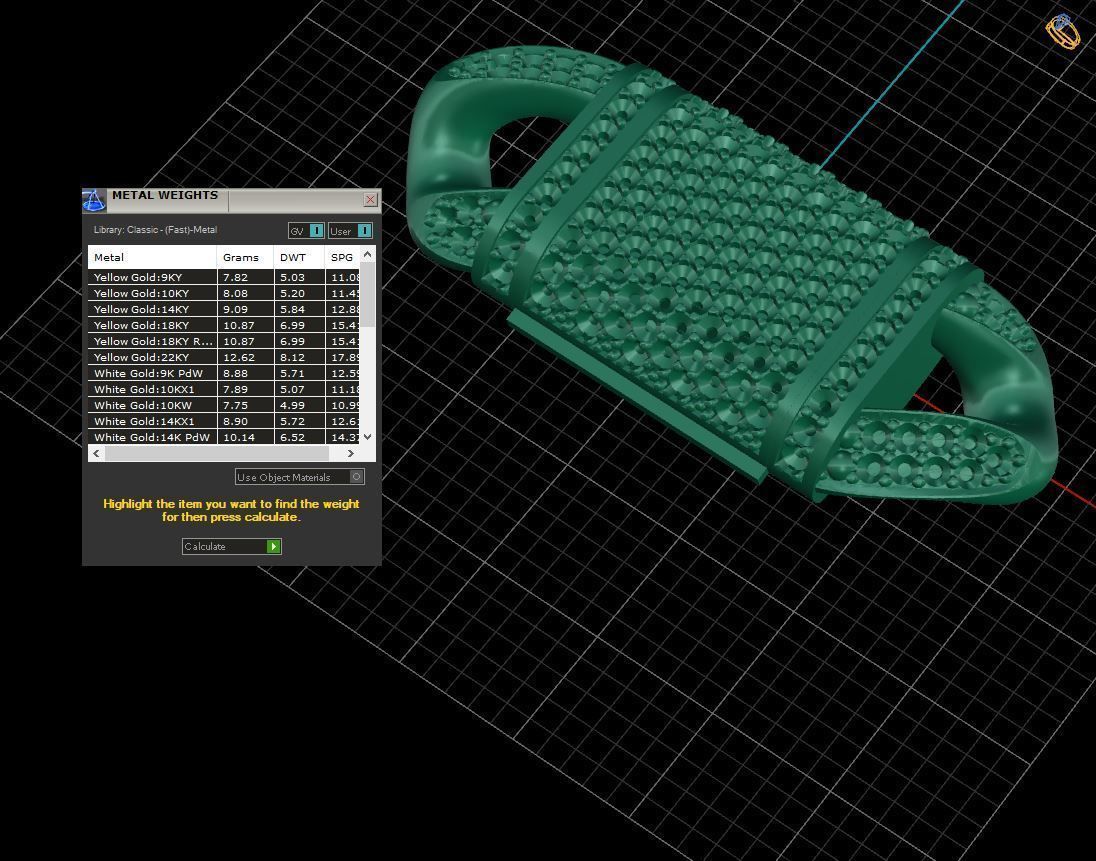Image resolution: width=1096 pixels, height=861 pixels.
Task: Click the 4.99 DWT value
Action: coord(292,406)
